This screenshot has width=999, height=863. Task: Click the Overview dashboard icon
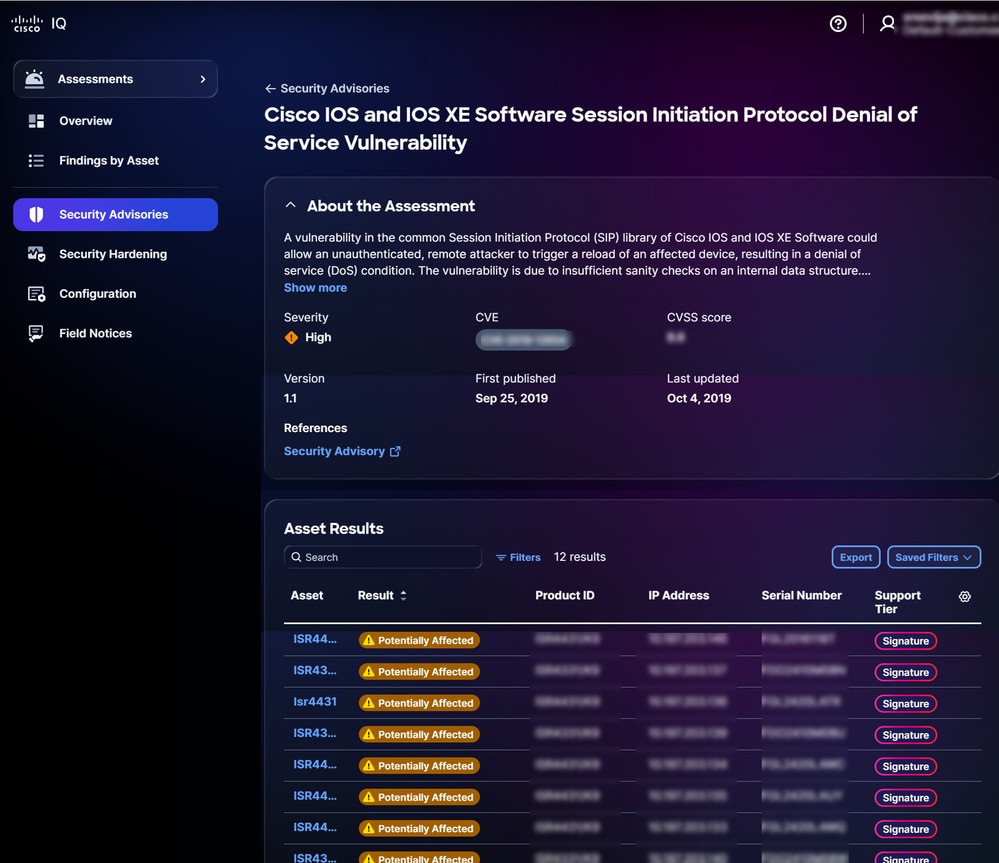[36, 121]
